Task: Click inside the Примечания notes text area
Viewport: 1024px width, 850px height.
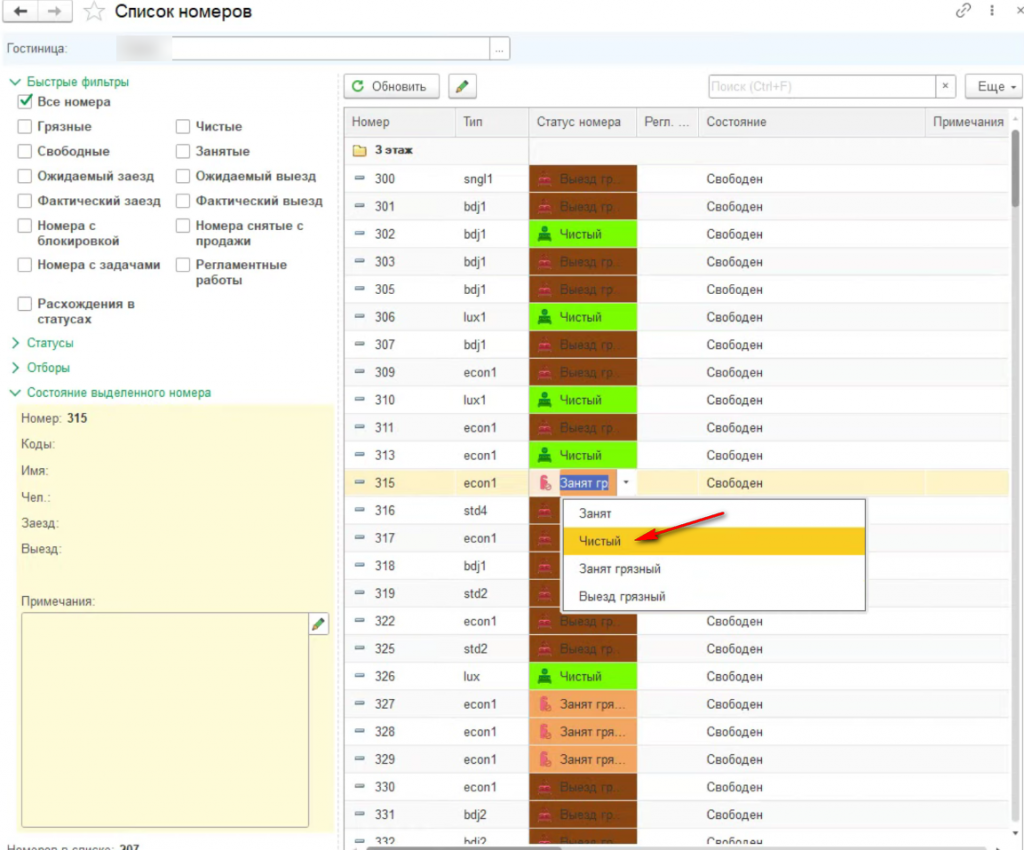Action: 165,719
